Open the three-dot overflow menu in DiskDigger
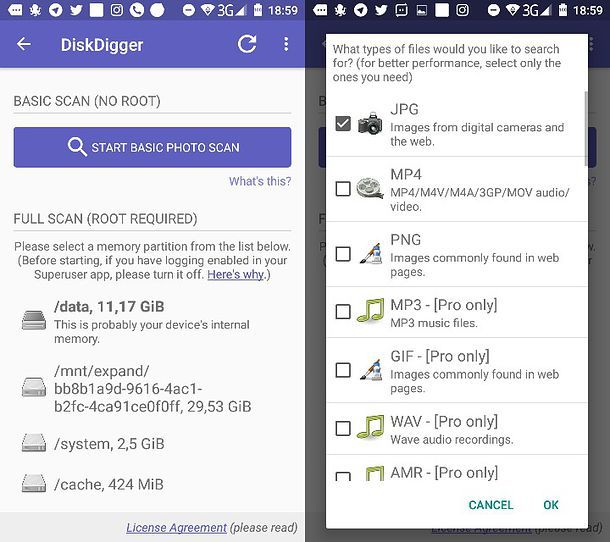This screenshot has height=542, width=610. [286, 44]
